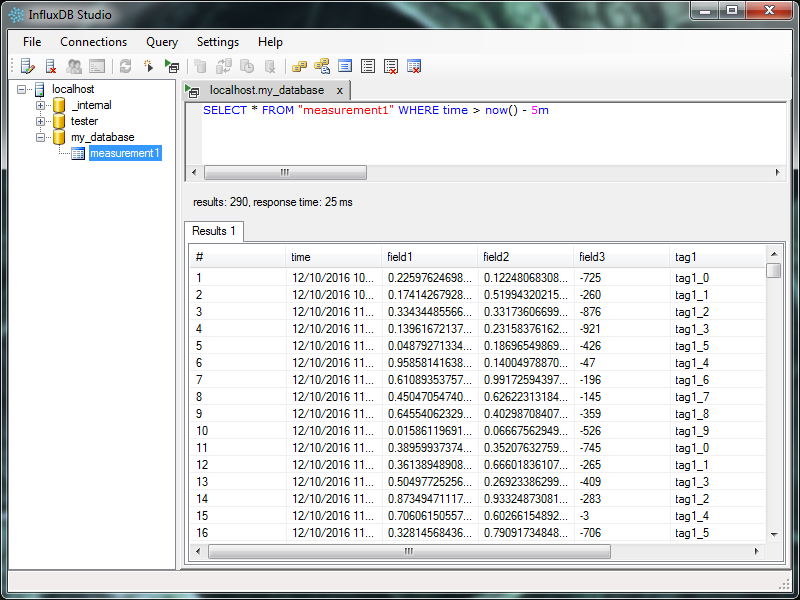The image size is (800, 600).
Task: Click the Create/Edit Connection toolbar icon
Action: [27, 67]
